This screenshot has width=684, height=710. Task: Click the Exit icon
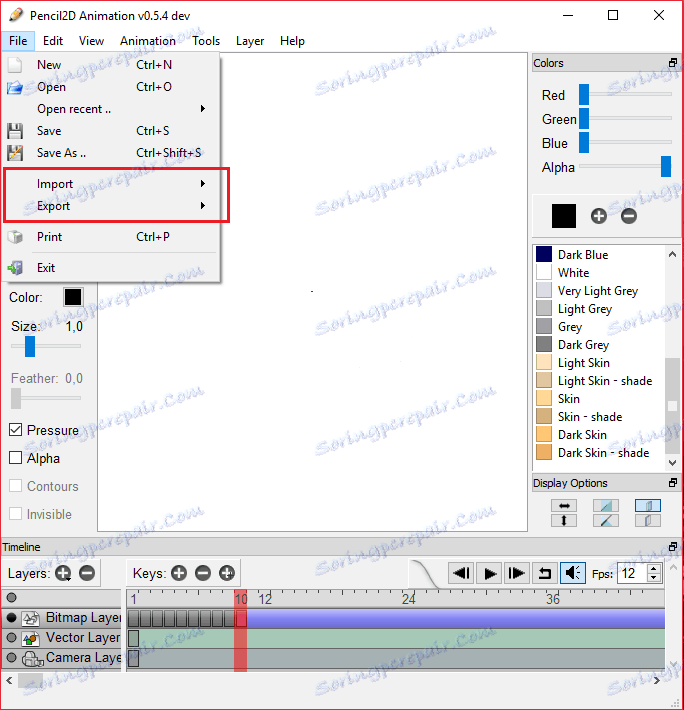click(x=15, y=268)
